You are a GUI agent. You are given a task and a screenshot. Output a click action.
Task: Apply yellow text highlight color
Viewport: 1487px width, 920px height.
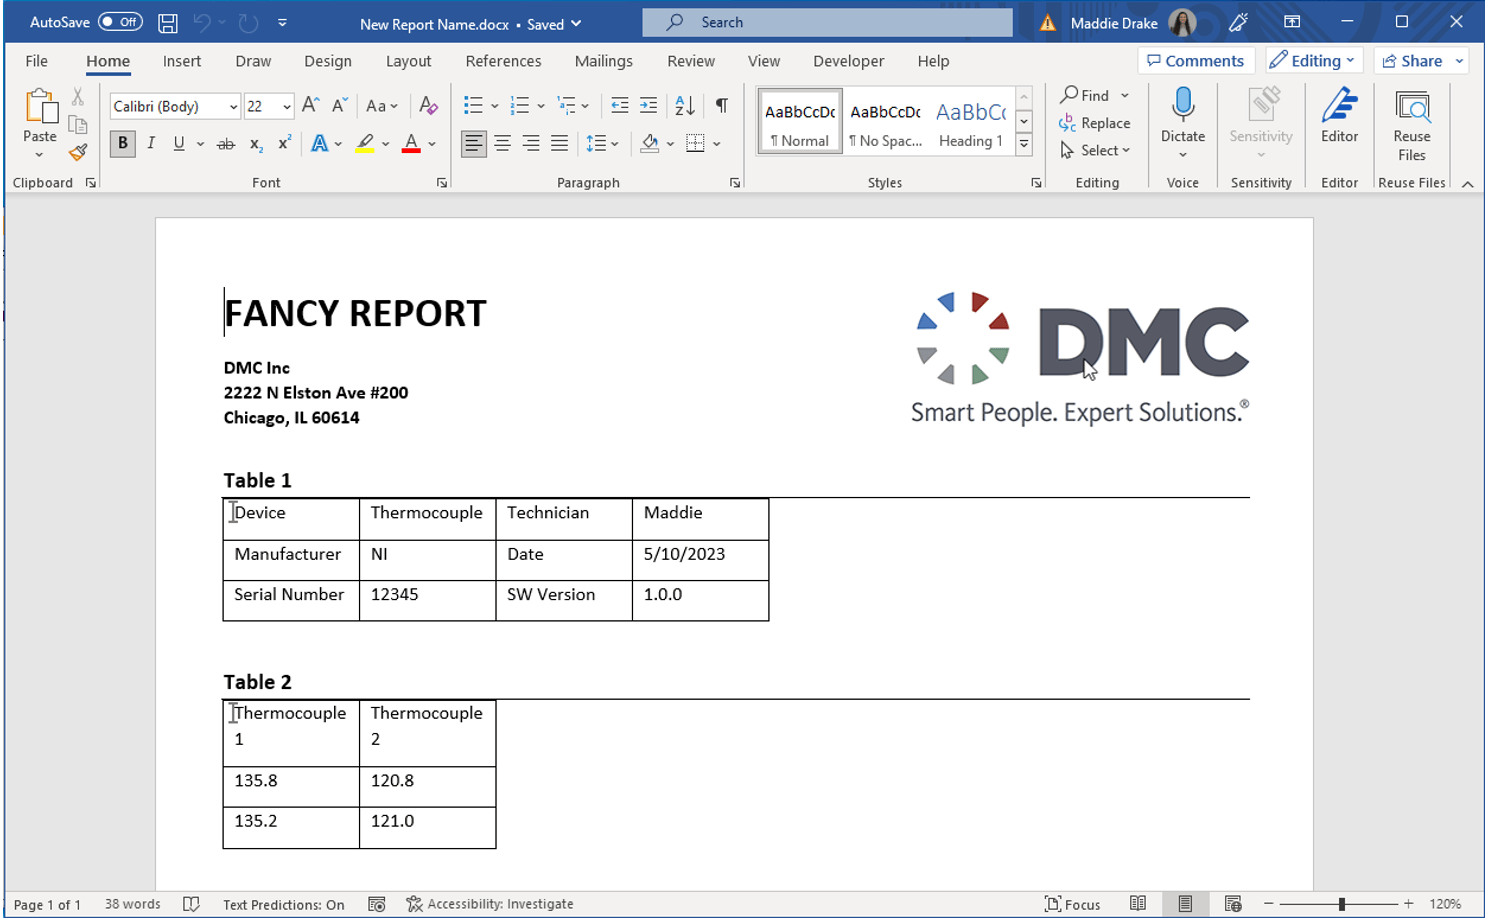click(x=365, y=144)
